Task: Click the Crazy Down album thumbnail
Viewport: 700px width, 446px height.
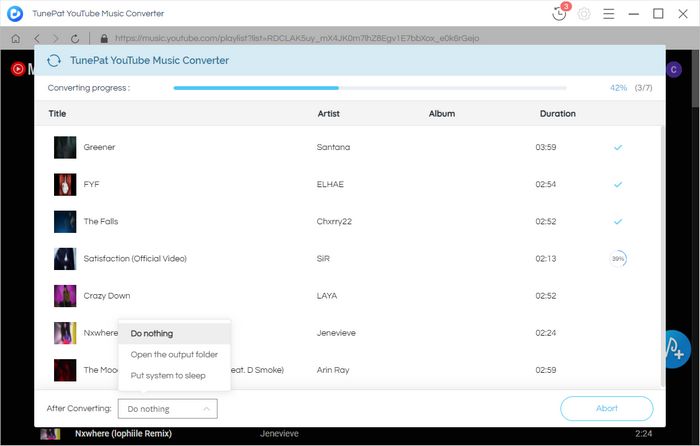Action: pyautogui.click(x=65, y=296)
